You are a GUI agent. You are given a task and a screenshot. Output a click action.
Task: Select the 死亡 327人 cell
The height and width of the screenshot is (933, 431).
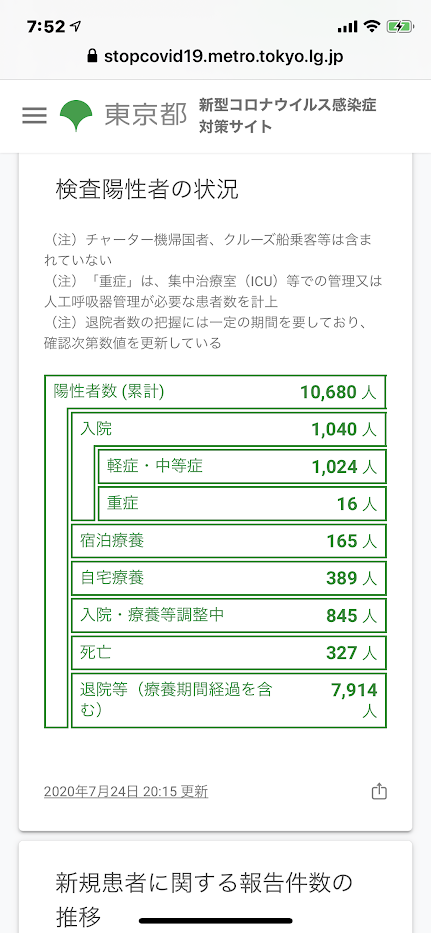[229, 653]
